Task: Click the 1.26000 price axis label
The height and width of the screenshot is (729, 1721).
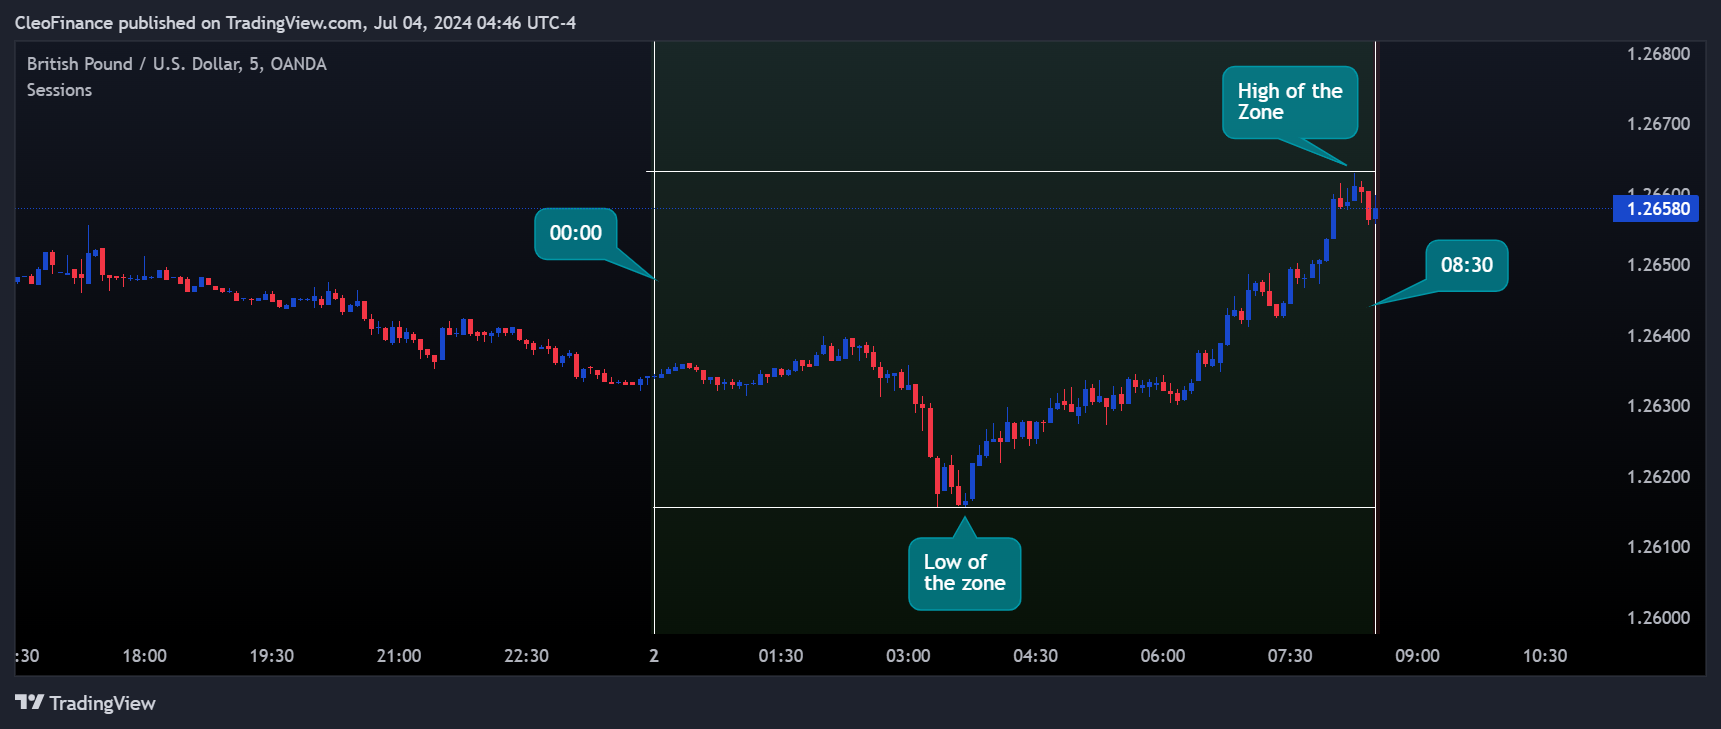Action: [1658, 618]
